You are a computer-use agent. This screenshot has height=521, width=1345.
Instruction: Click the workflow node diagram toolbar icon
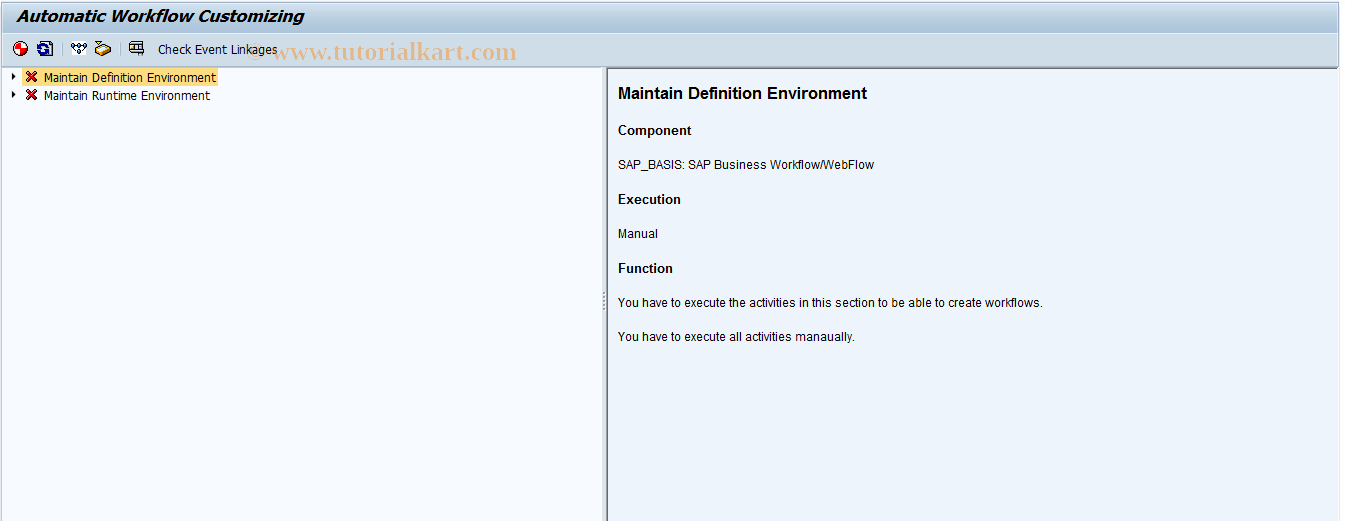[79, 49]
